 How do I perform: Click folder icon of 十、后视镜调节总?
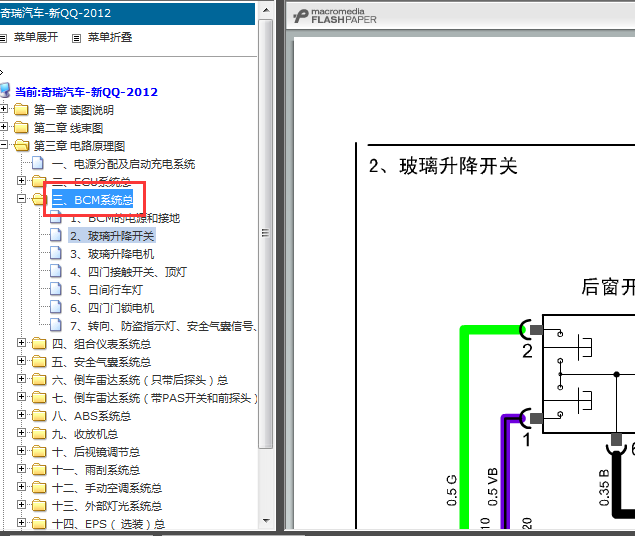[x=39, y=451]
